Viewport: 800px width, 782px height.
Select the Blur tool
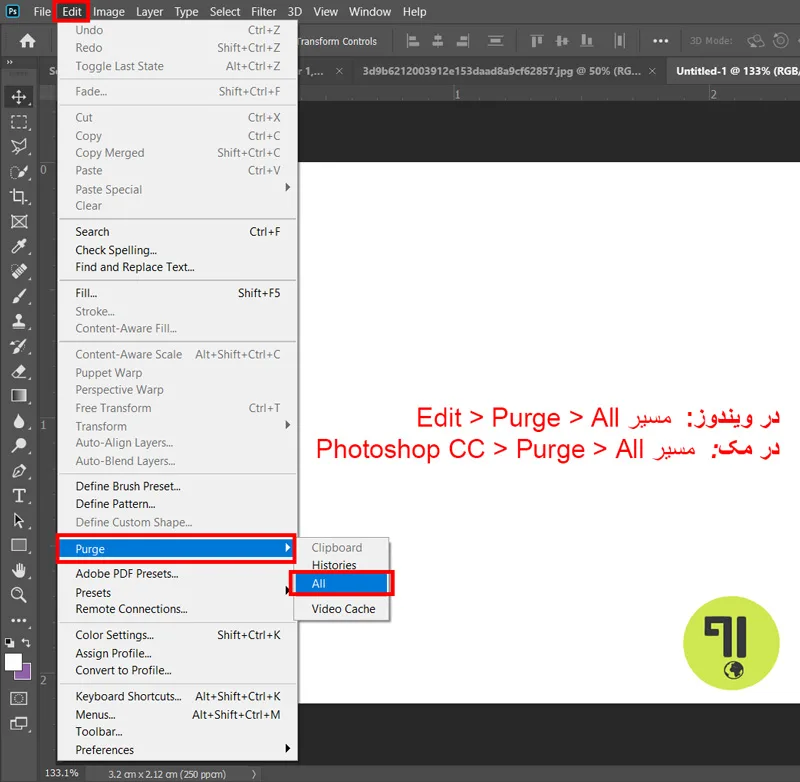click(19, 421)
